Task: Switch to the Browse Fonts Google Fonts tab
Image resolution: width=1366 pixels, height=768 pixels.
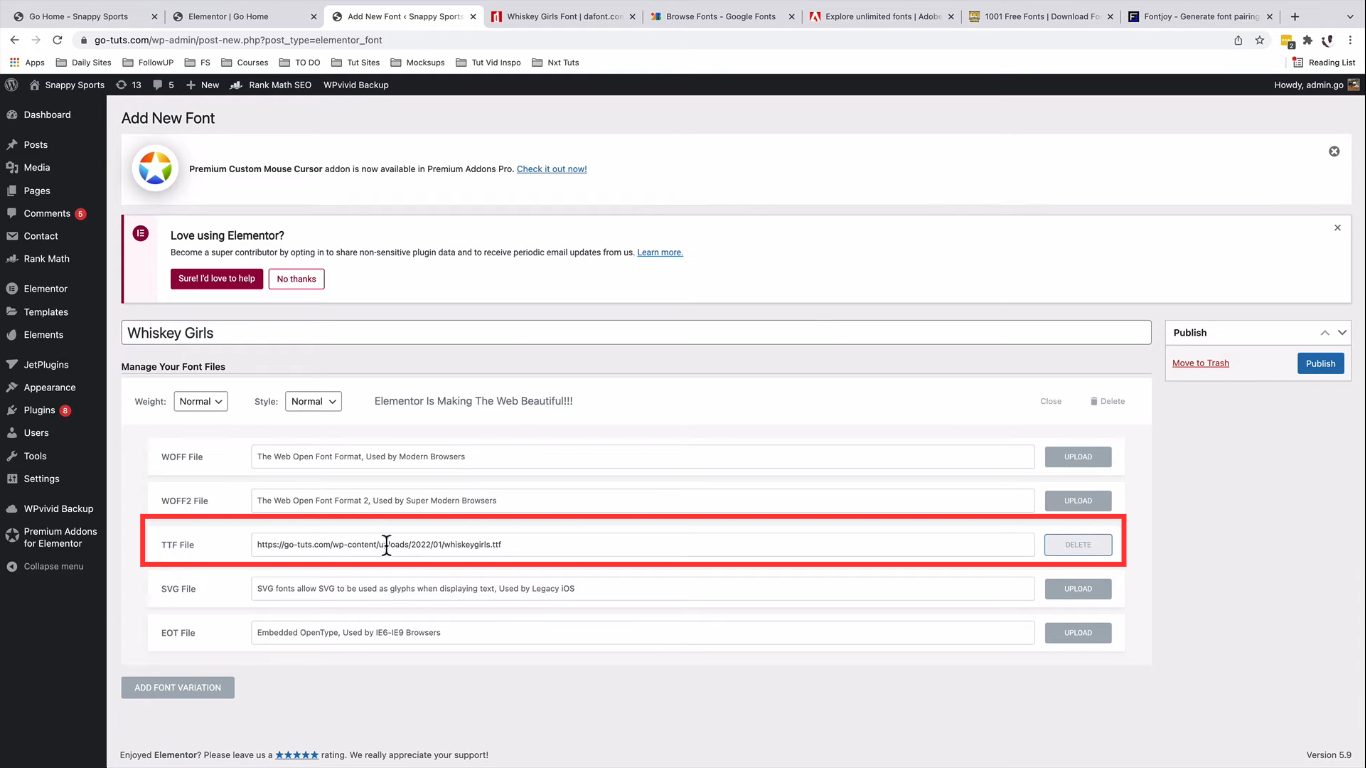Action: [722, 17]
